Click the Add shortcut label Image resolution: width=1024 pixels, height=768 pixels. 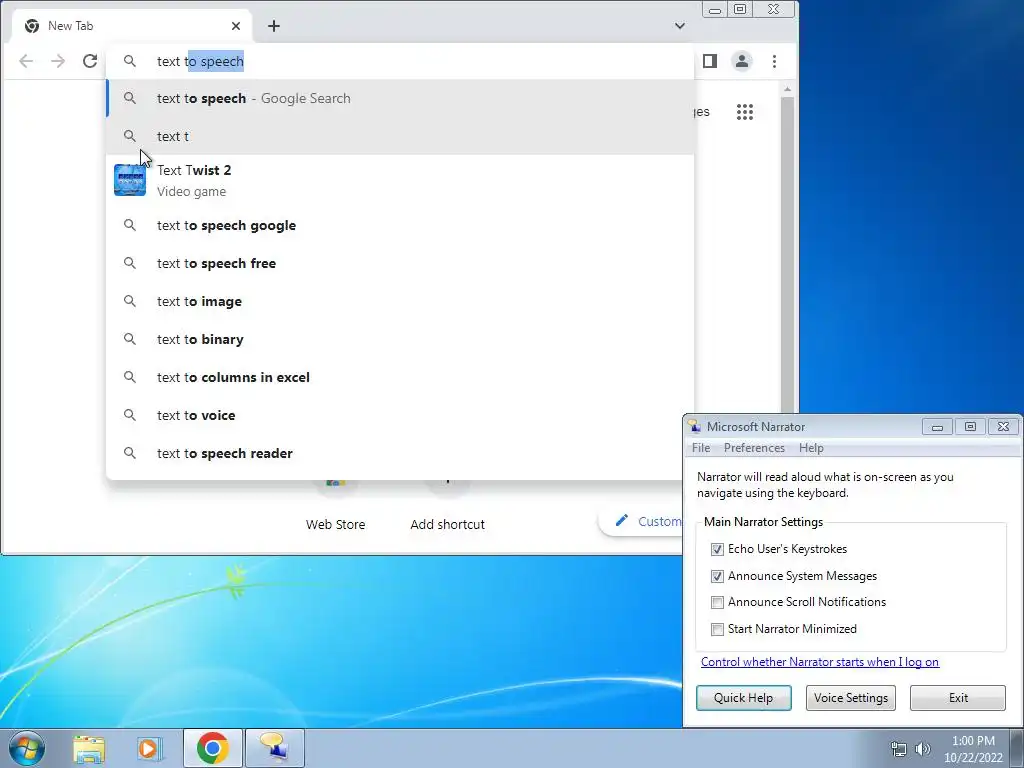click(x=447, y=524)
